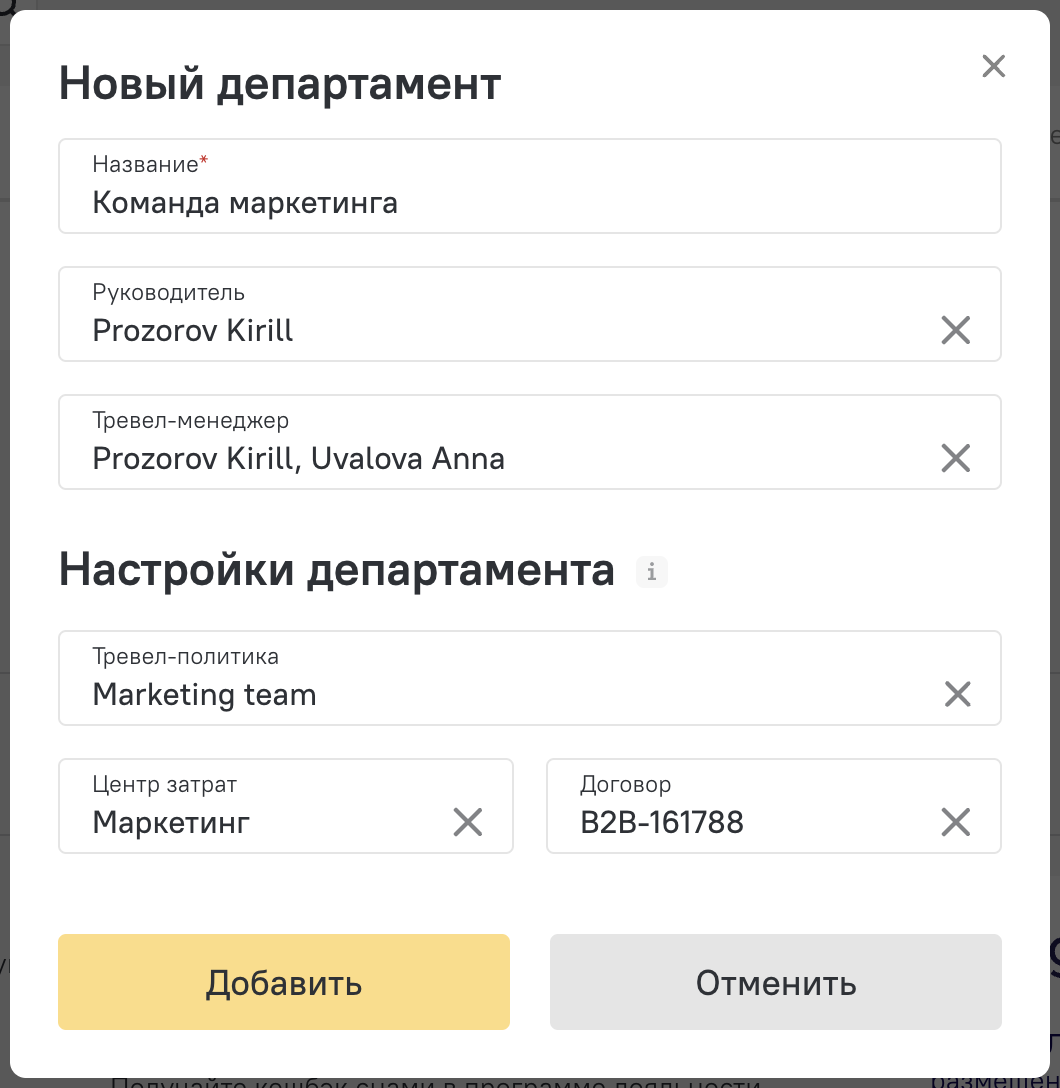Click the Новый департамент heading

pyautogui.click(x=280, y=84)
